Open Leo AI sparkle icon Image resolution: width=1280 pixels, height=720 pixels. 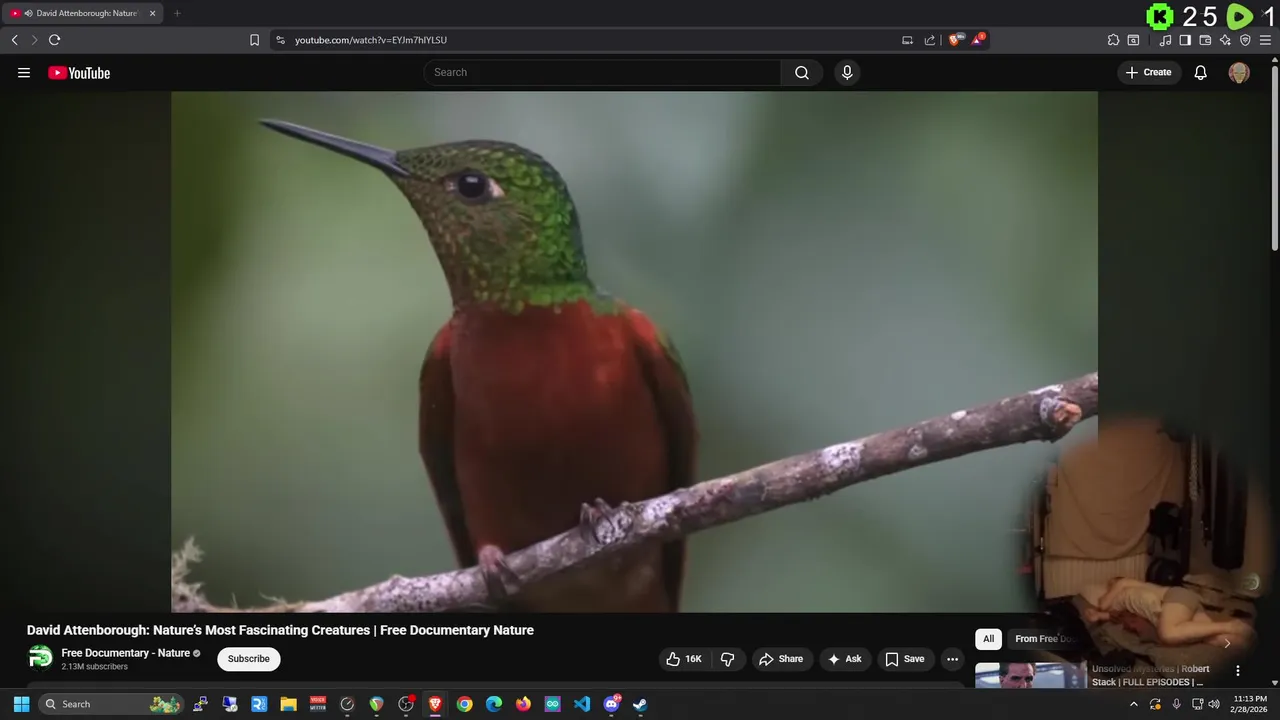[1225, 40]
